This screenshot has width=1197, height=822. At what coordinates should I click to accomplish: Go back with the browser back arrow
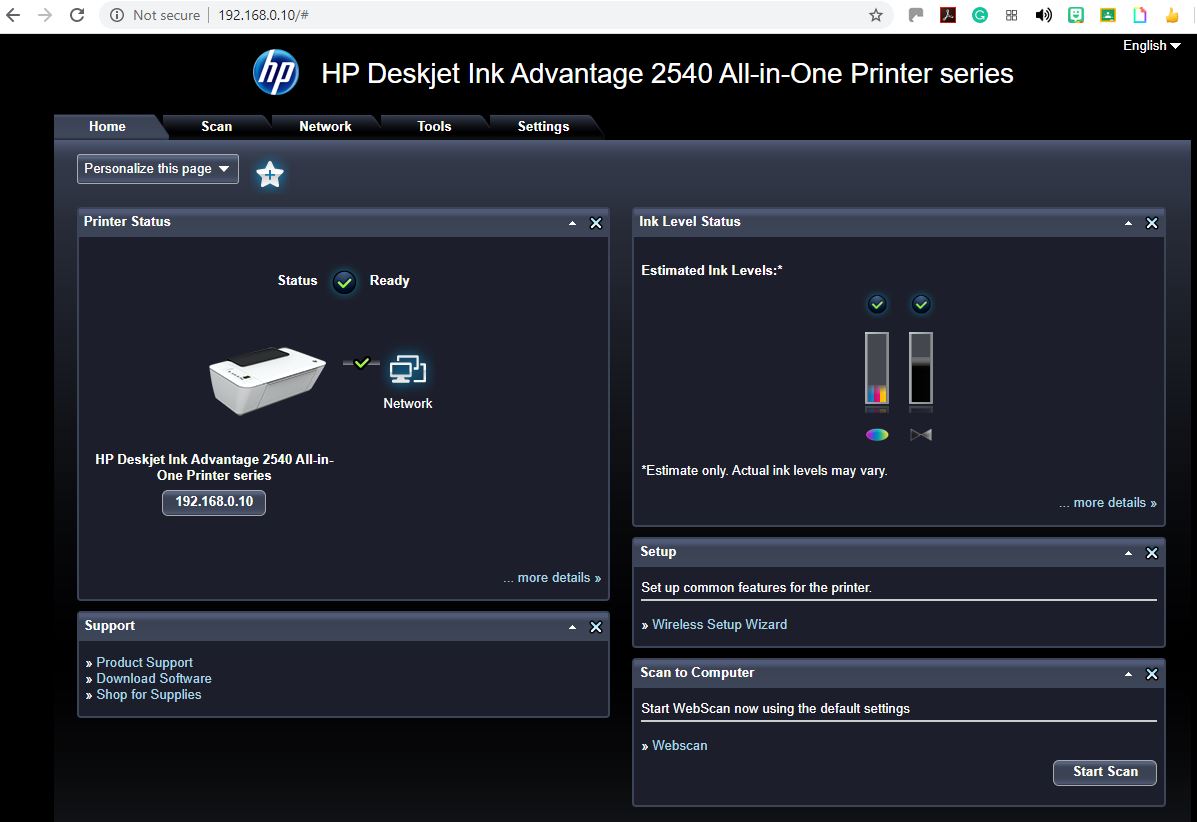tap(13, 15)
